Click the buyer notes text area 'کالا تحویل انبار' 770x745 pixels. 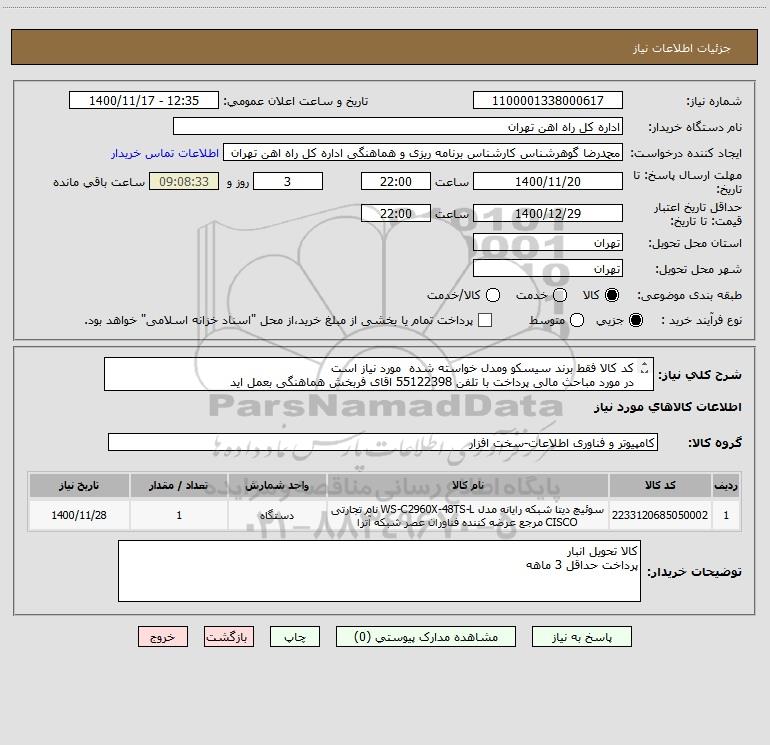pyautogui.click(x=379, y=571)
